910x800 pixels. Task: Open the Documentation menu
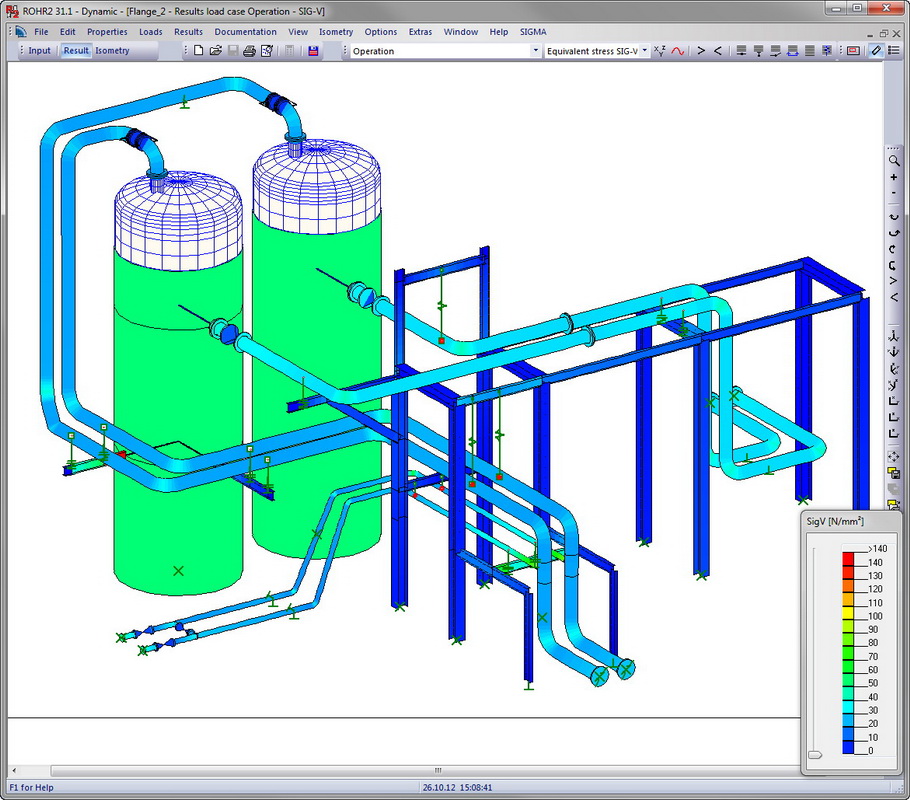pos(245,32)
